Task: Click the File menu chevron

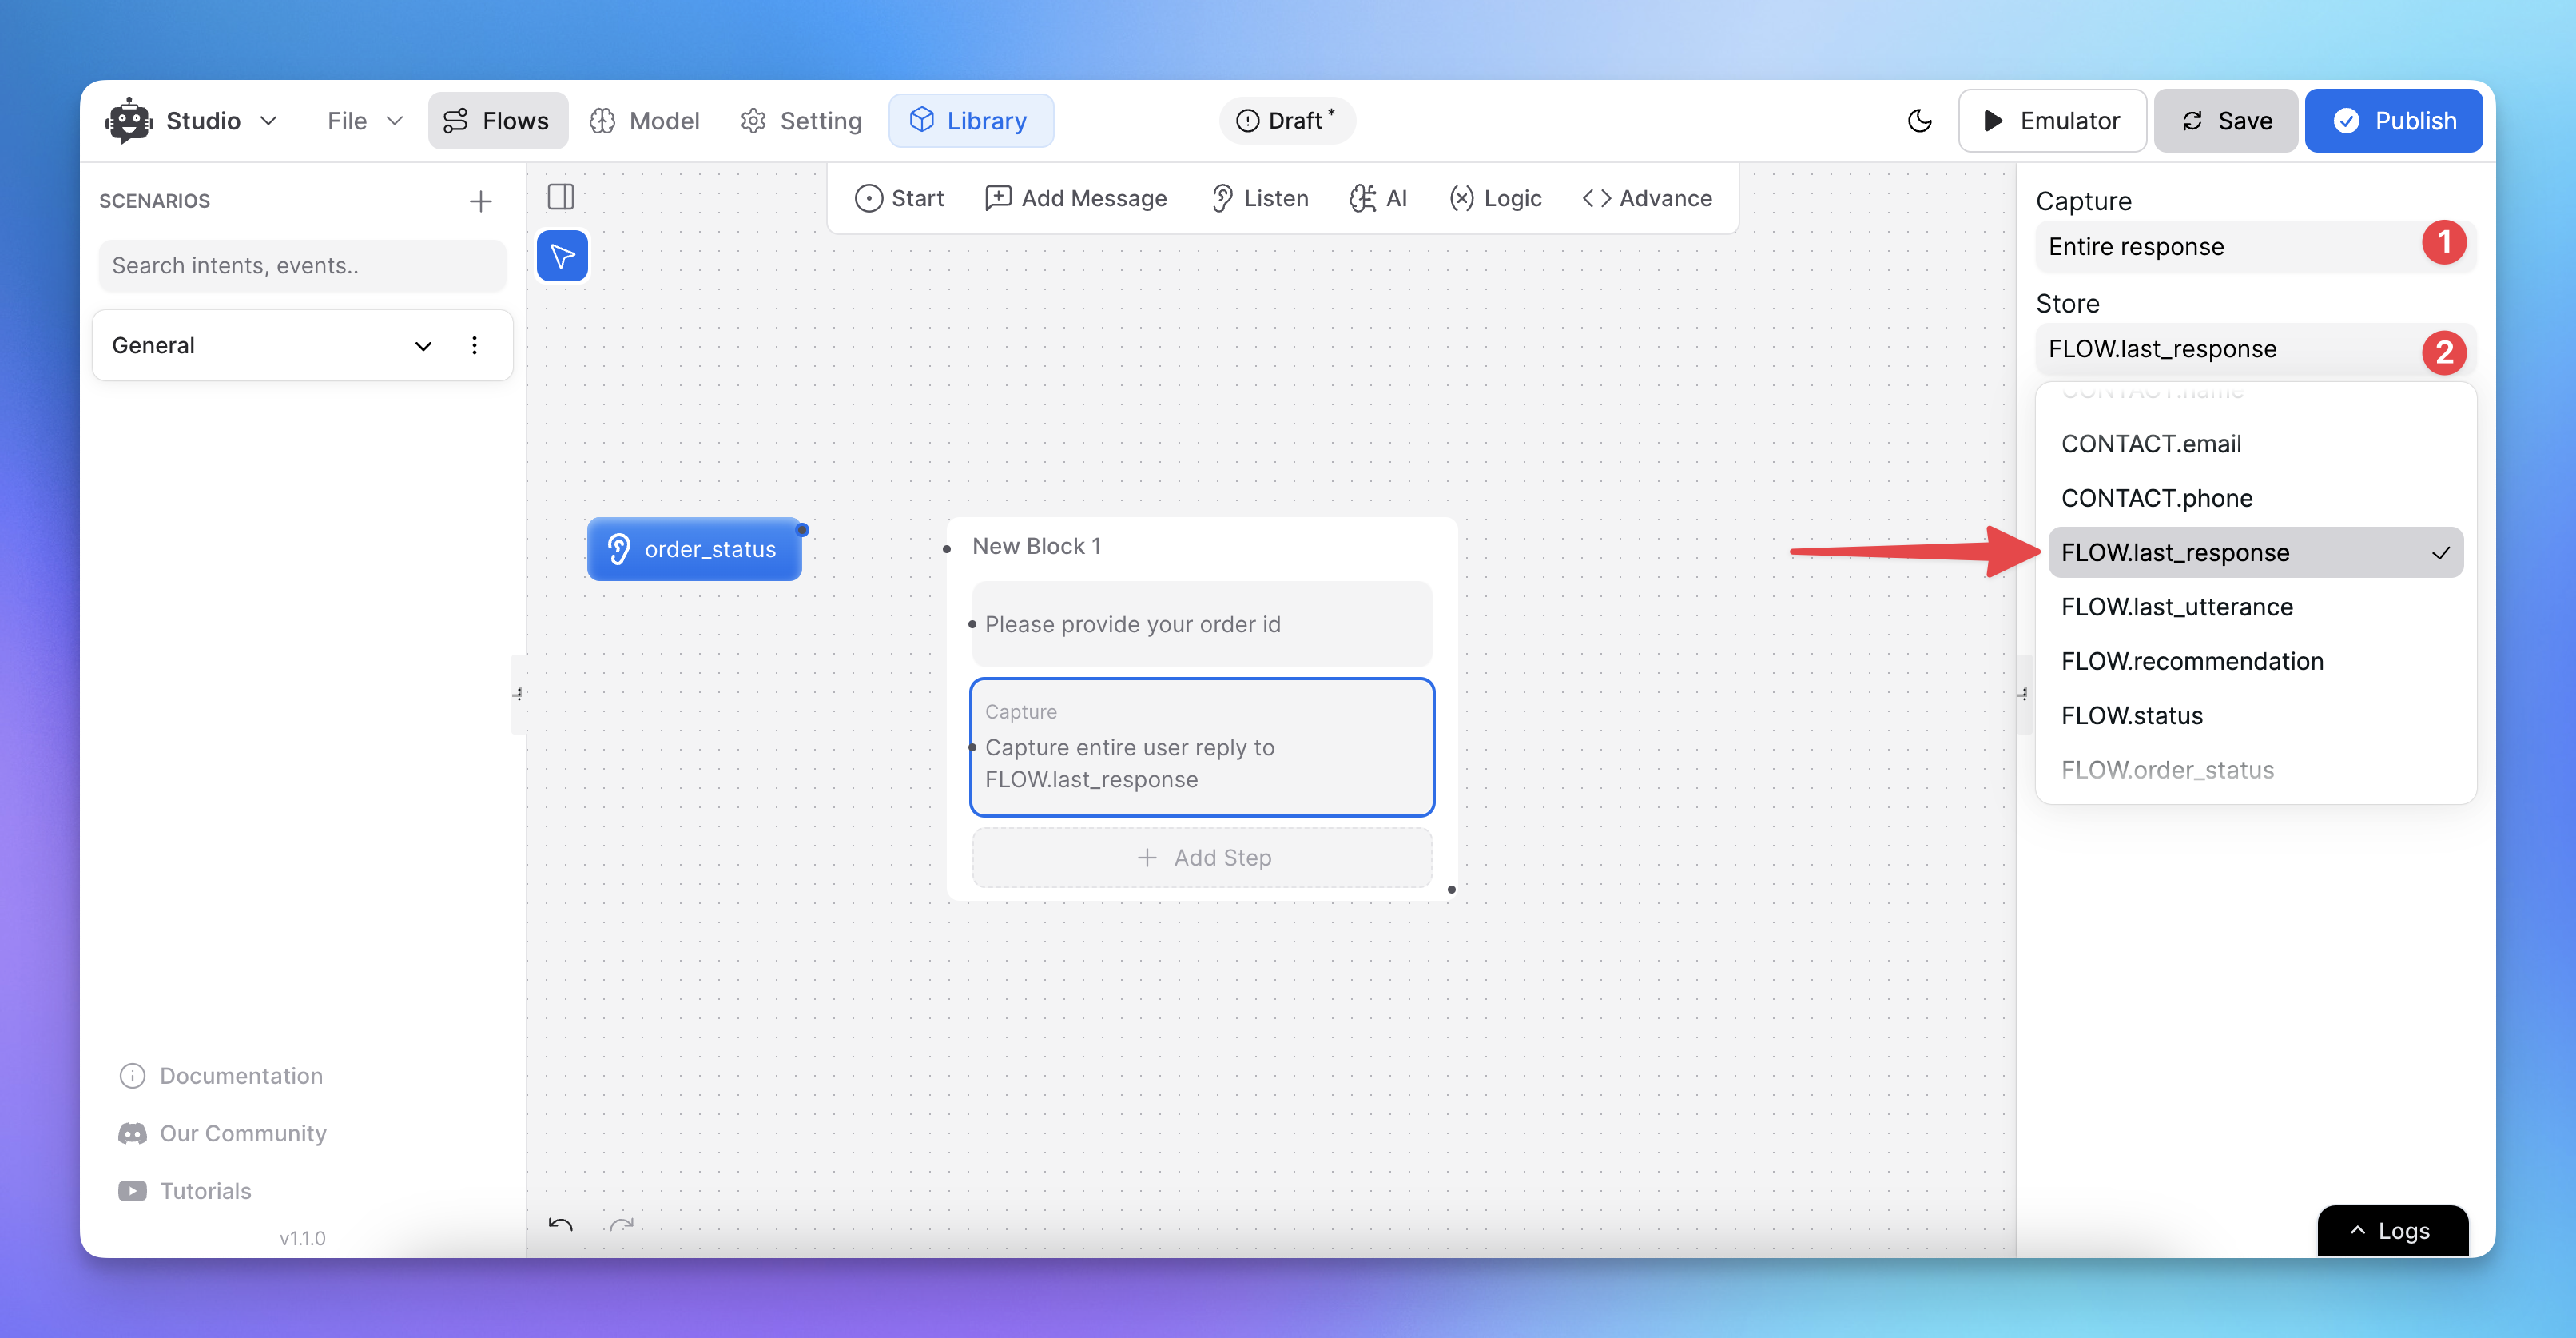Action: [x=395, y=121]
